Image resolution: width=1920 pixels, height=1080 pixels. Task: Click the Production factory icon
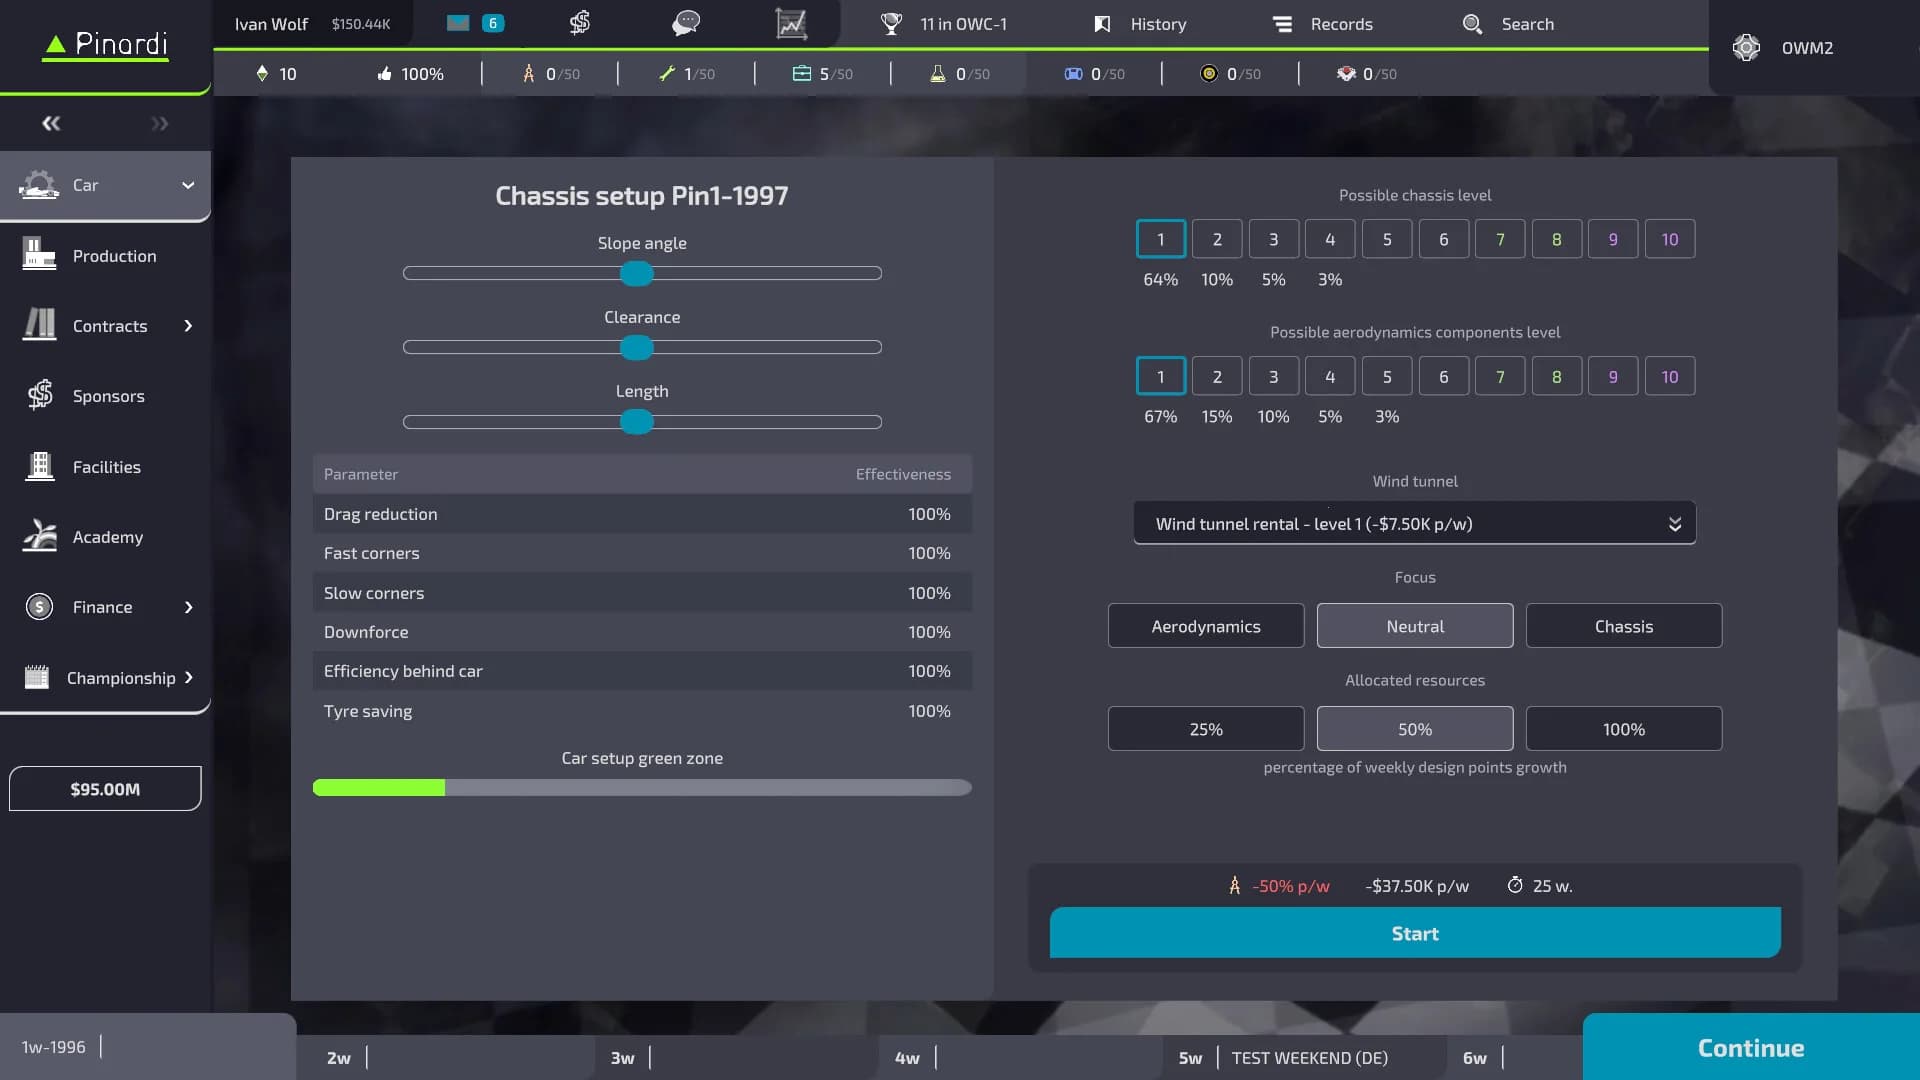pyautogui.click(x=39, y=254)
